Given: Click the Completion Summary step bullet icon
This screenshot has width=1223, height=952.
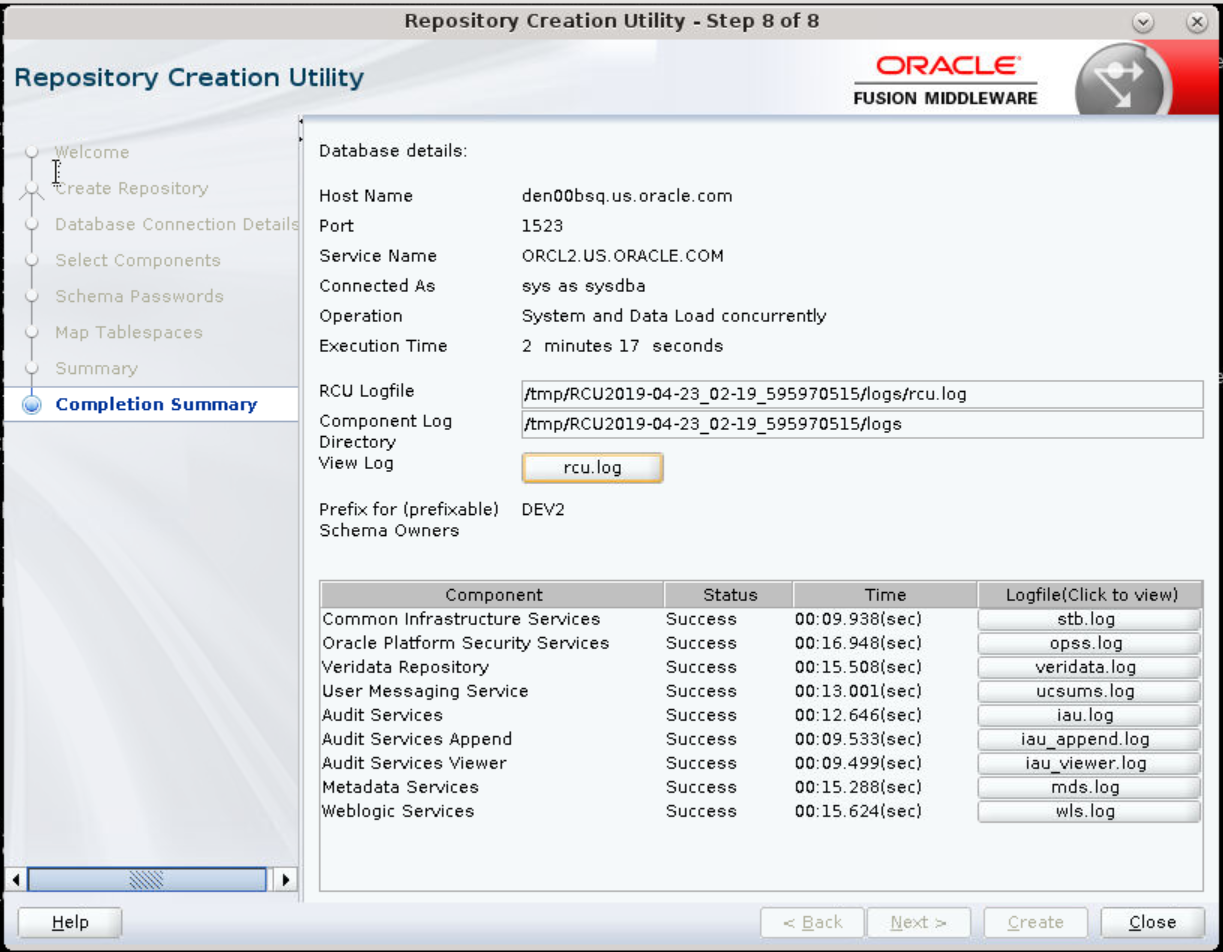Looking at the screenshot, I should pyautogui.click(x=32, y=405).
